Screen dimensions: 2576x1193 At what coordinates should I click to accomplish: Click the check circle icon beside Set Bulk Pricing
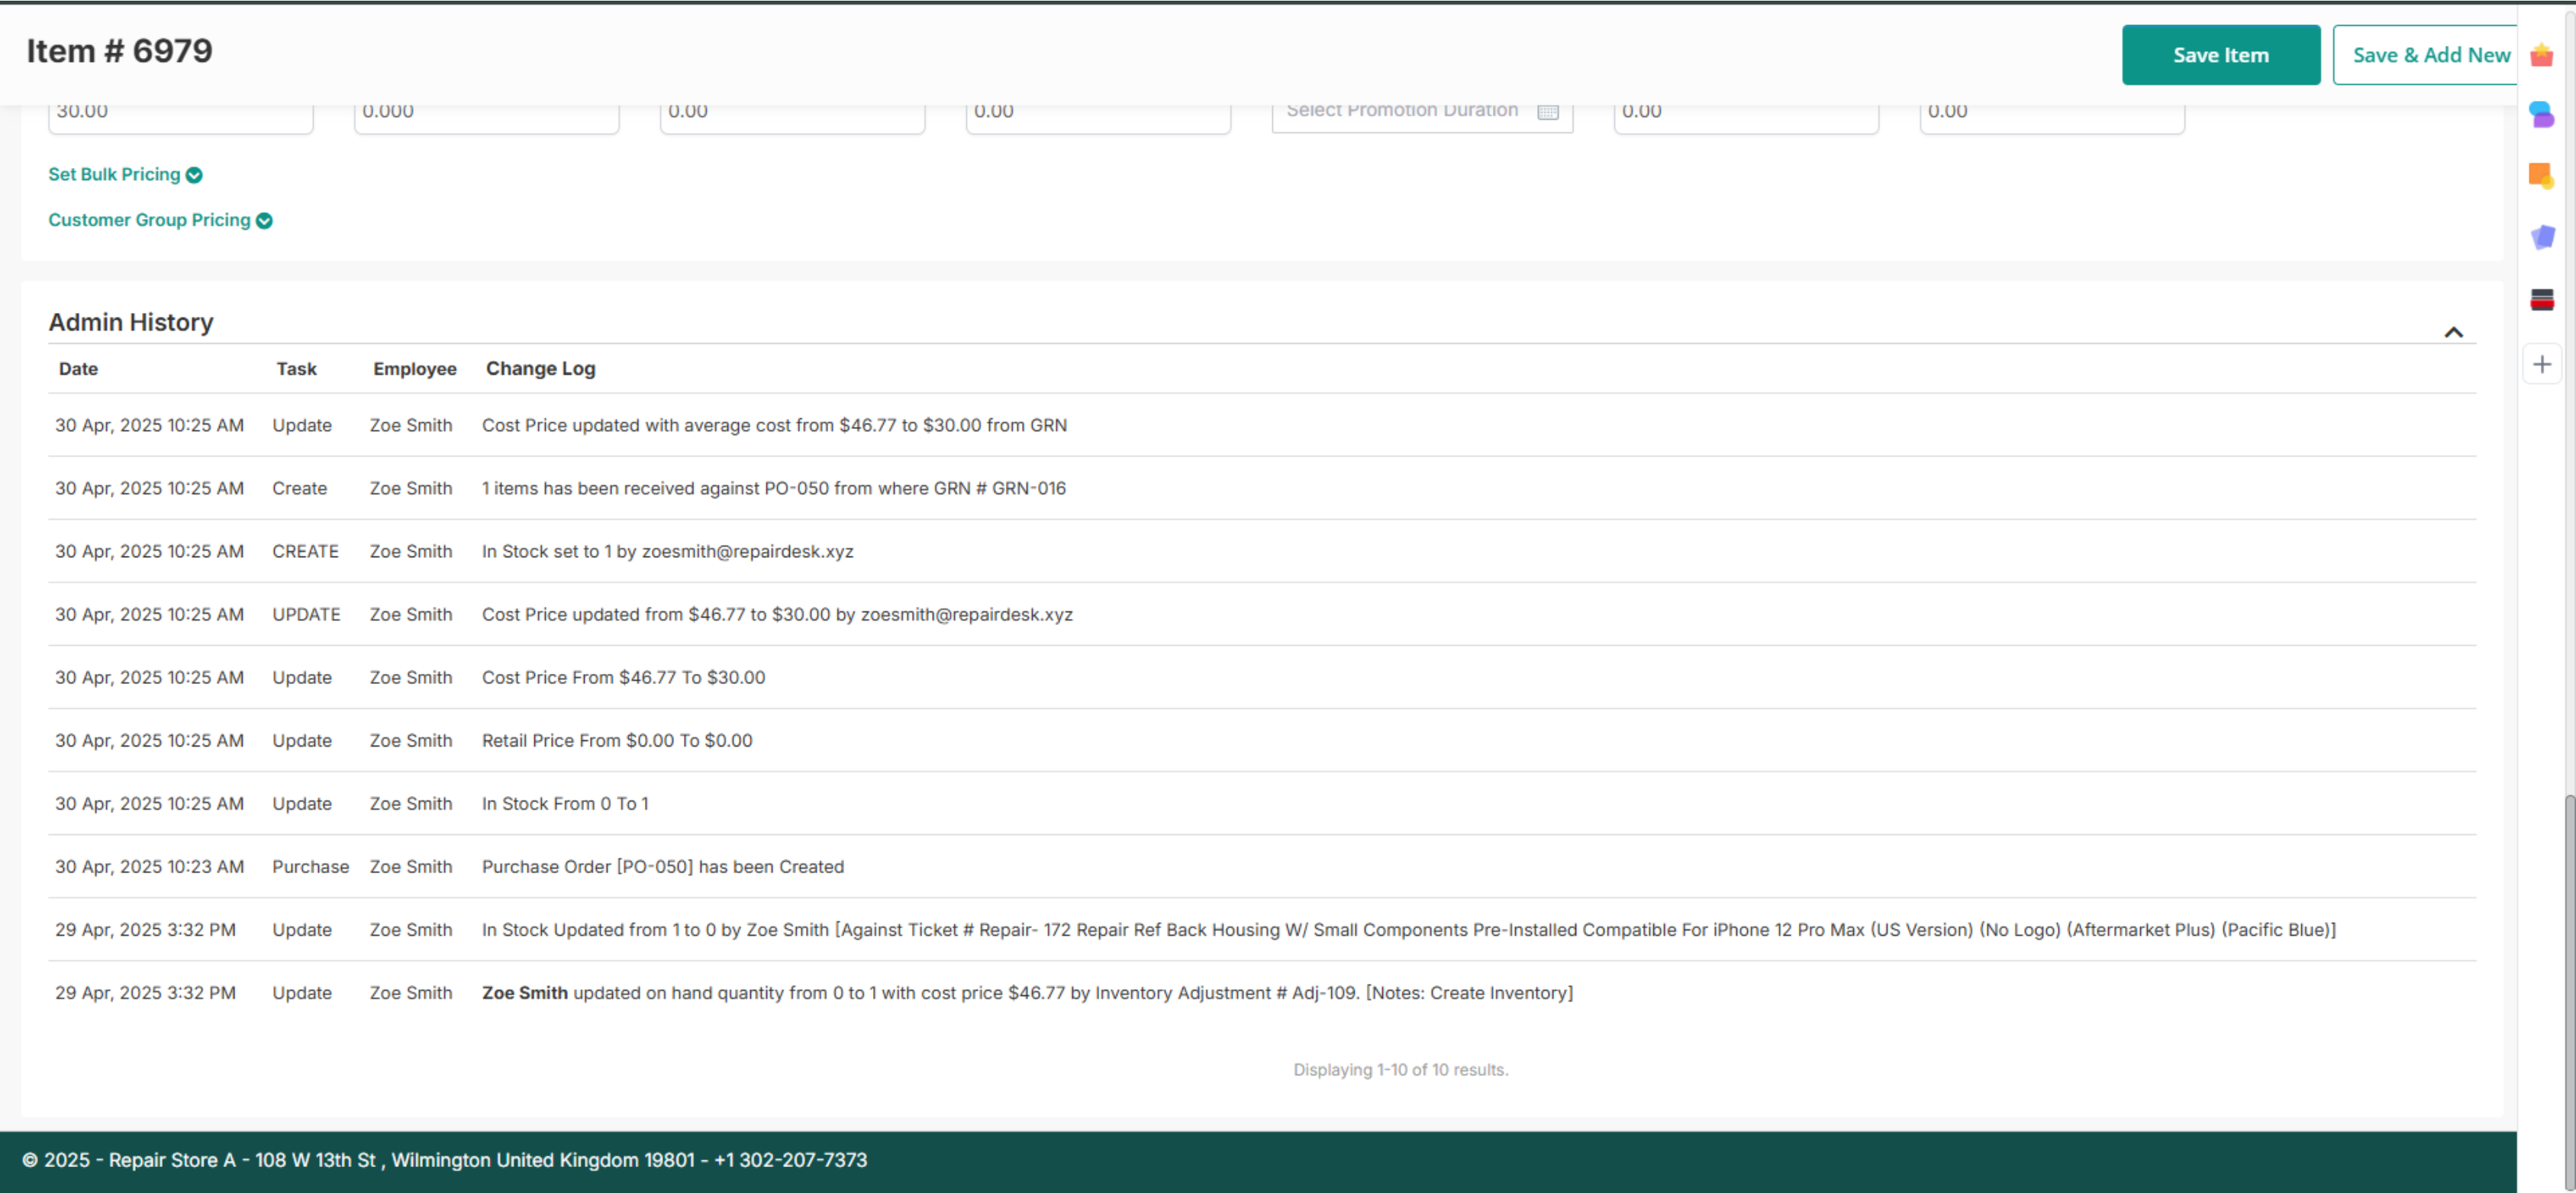point(194,175)
